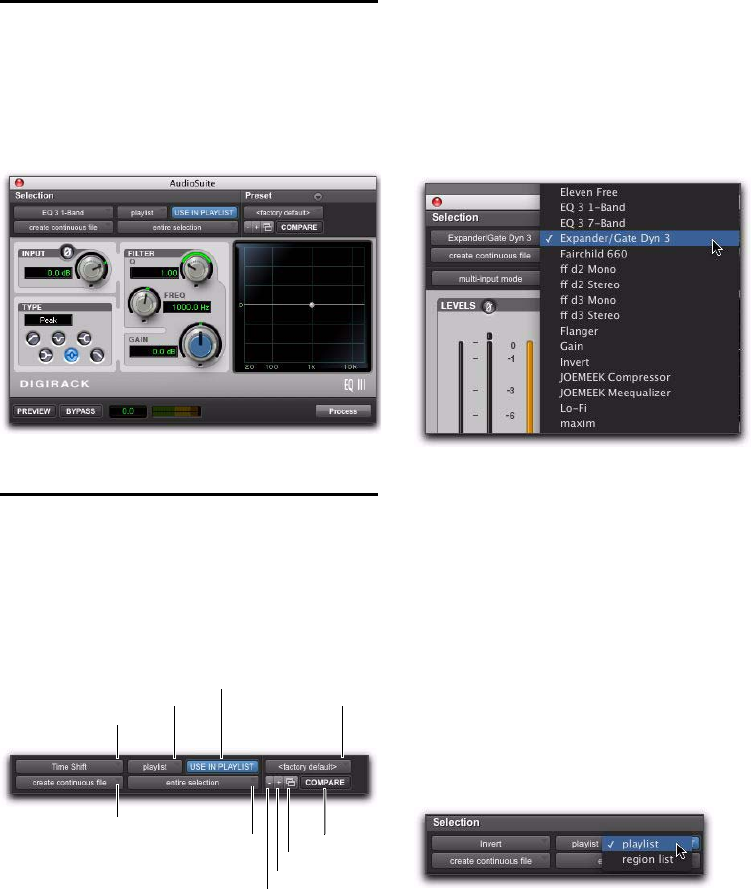The width and height of the screenshot is (751, 890).
Task: Open EQ 3 1-Band plug-in selector
Action: (x=63, y=212)
